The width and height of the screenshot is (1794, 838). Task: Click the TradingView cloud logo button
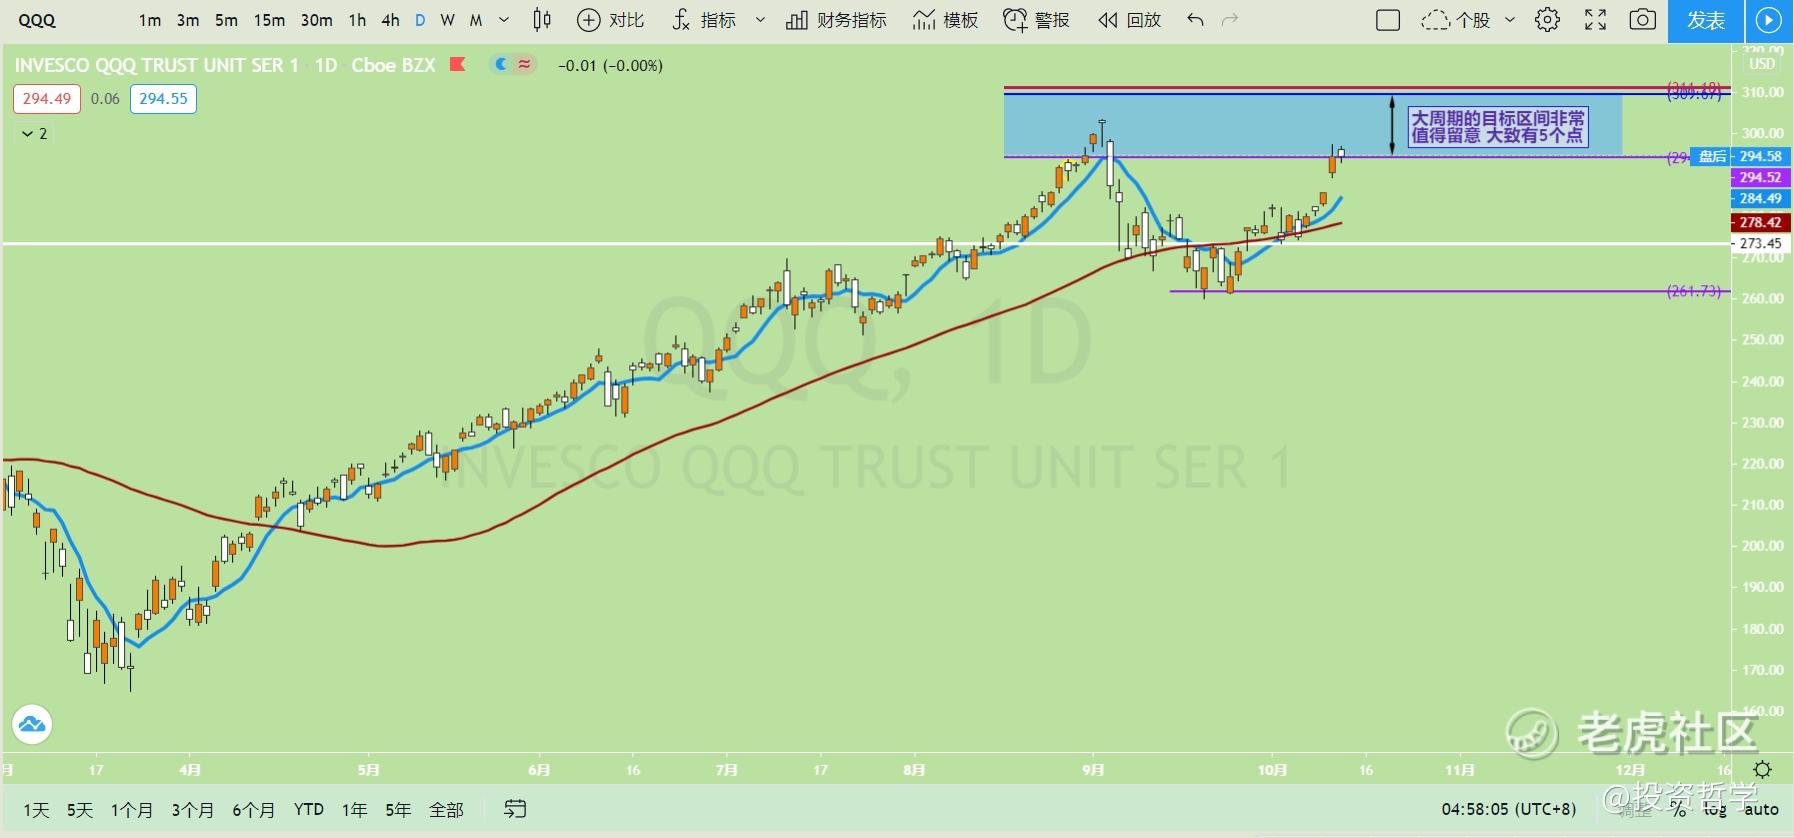[32, 724]
